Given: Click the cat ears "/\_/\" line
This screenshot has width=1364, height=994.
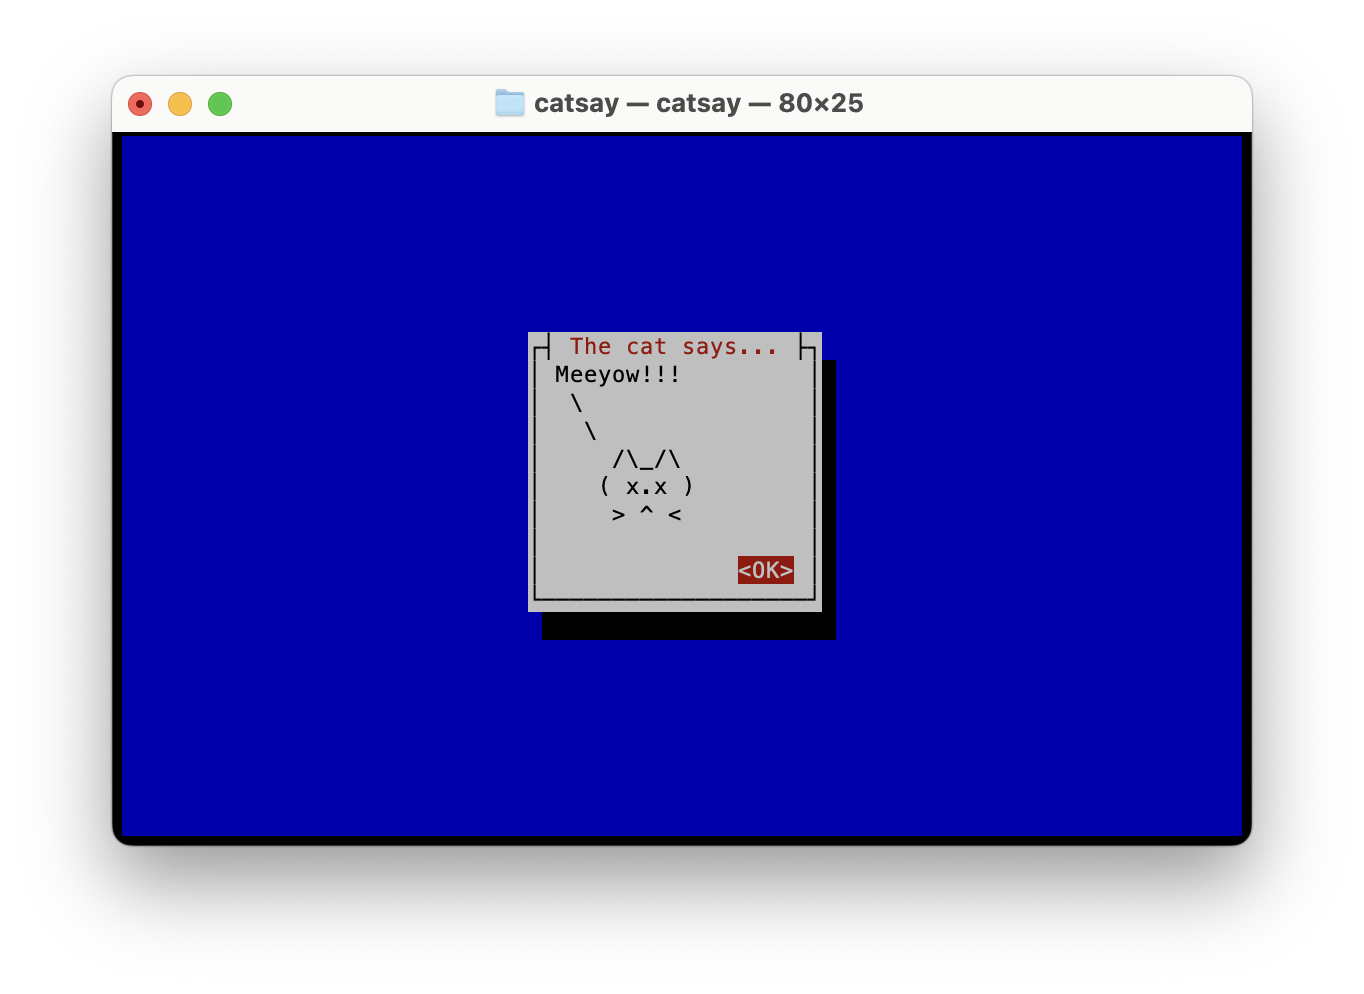Looking at the screenshot, I should click(647, 459).
